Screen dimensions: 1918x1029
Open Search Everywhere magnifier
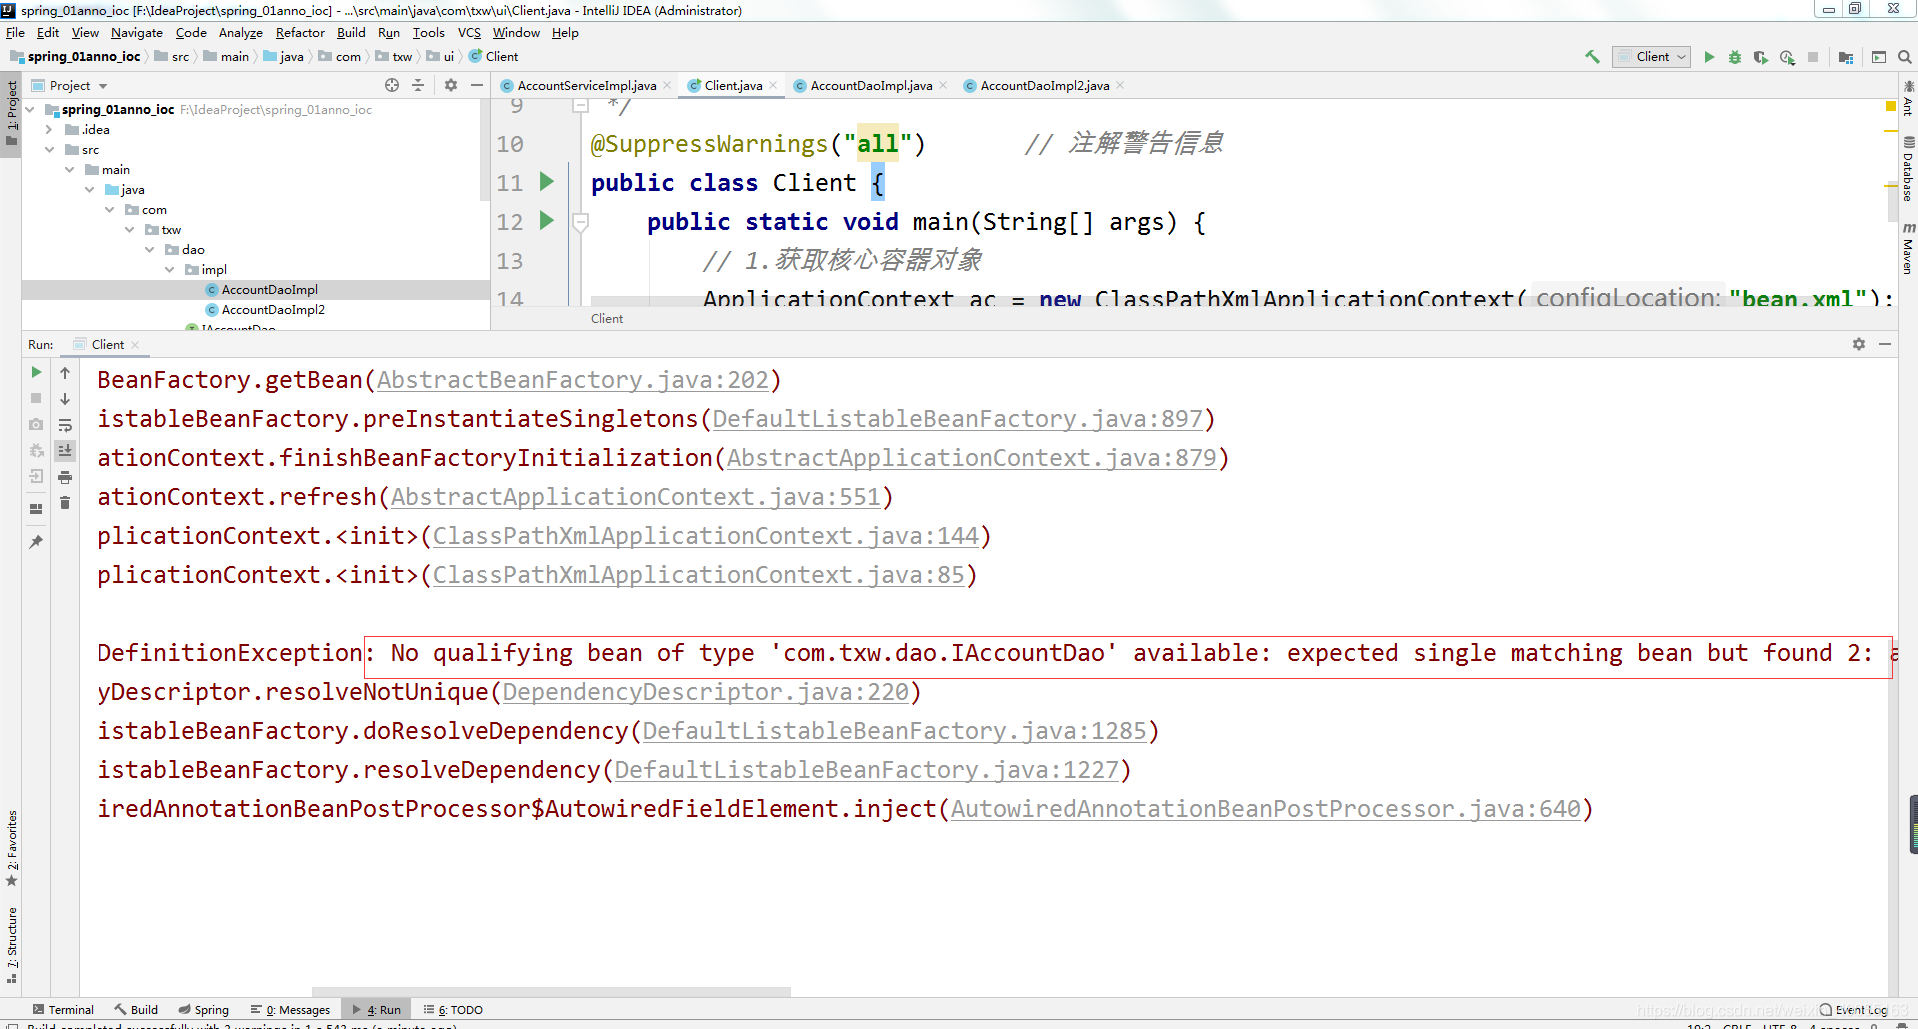[1905, 57]
